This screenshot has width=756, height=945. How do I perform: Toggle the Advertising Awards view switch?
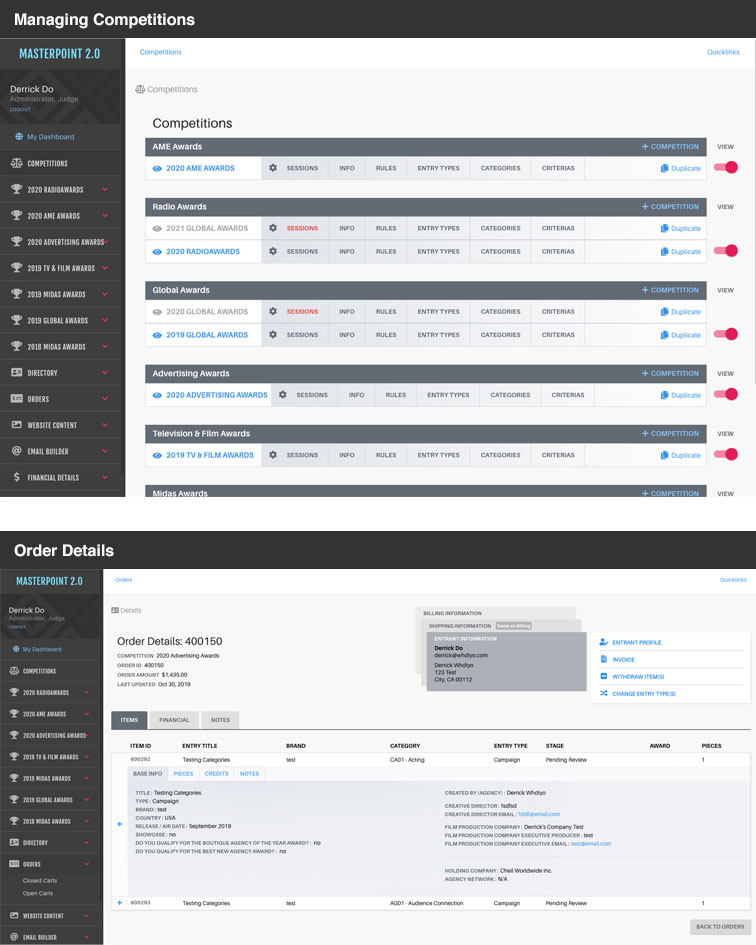coord(726,395)
